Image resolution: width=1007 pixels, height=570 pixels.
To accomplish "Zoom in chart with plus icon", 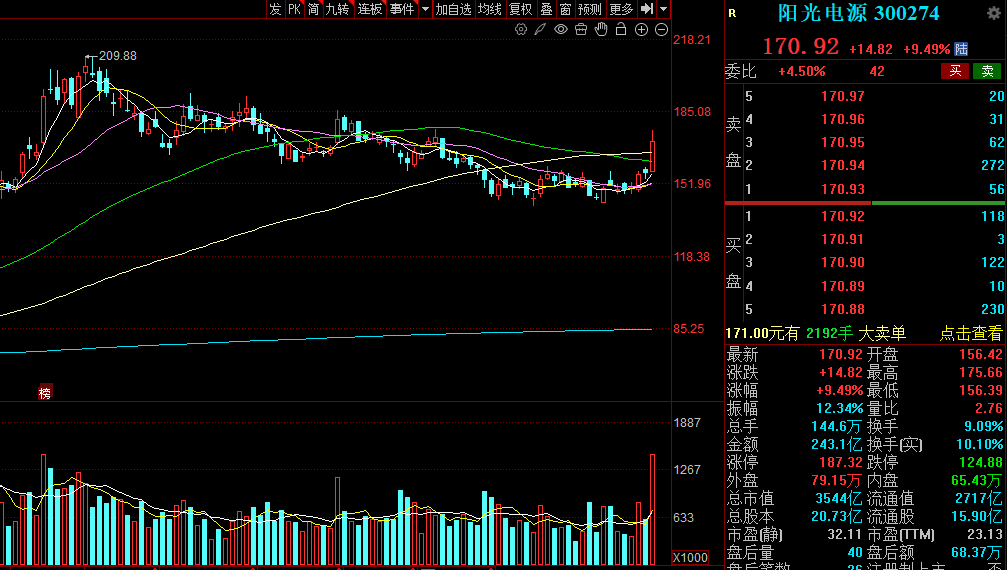I will (x=641, y=30).
